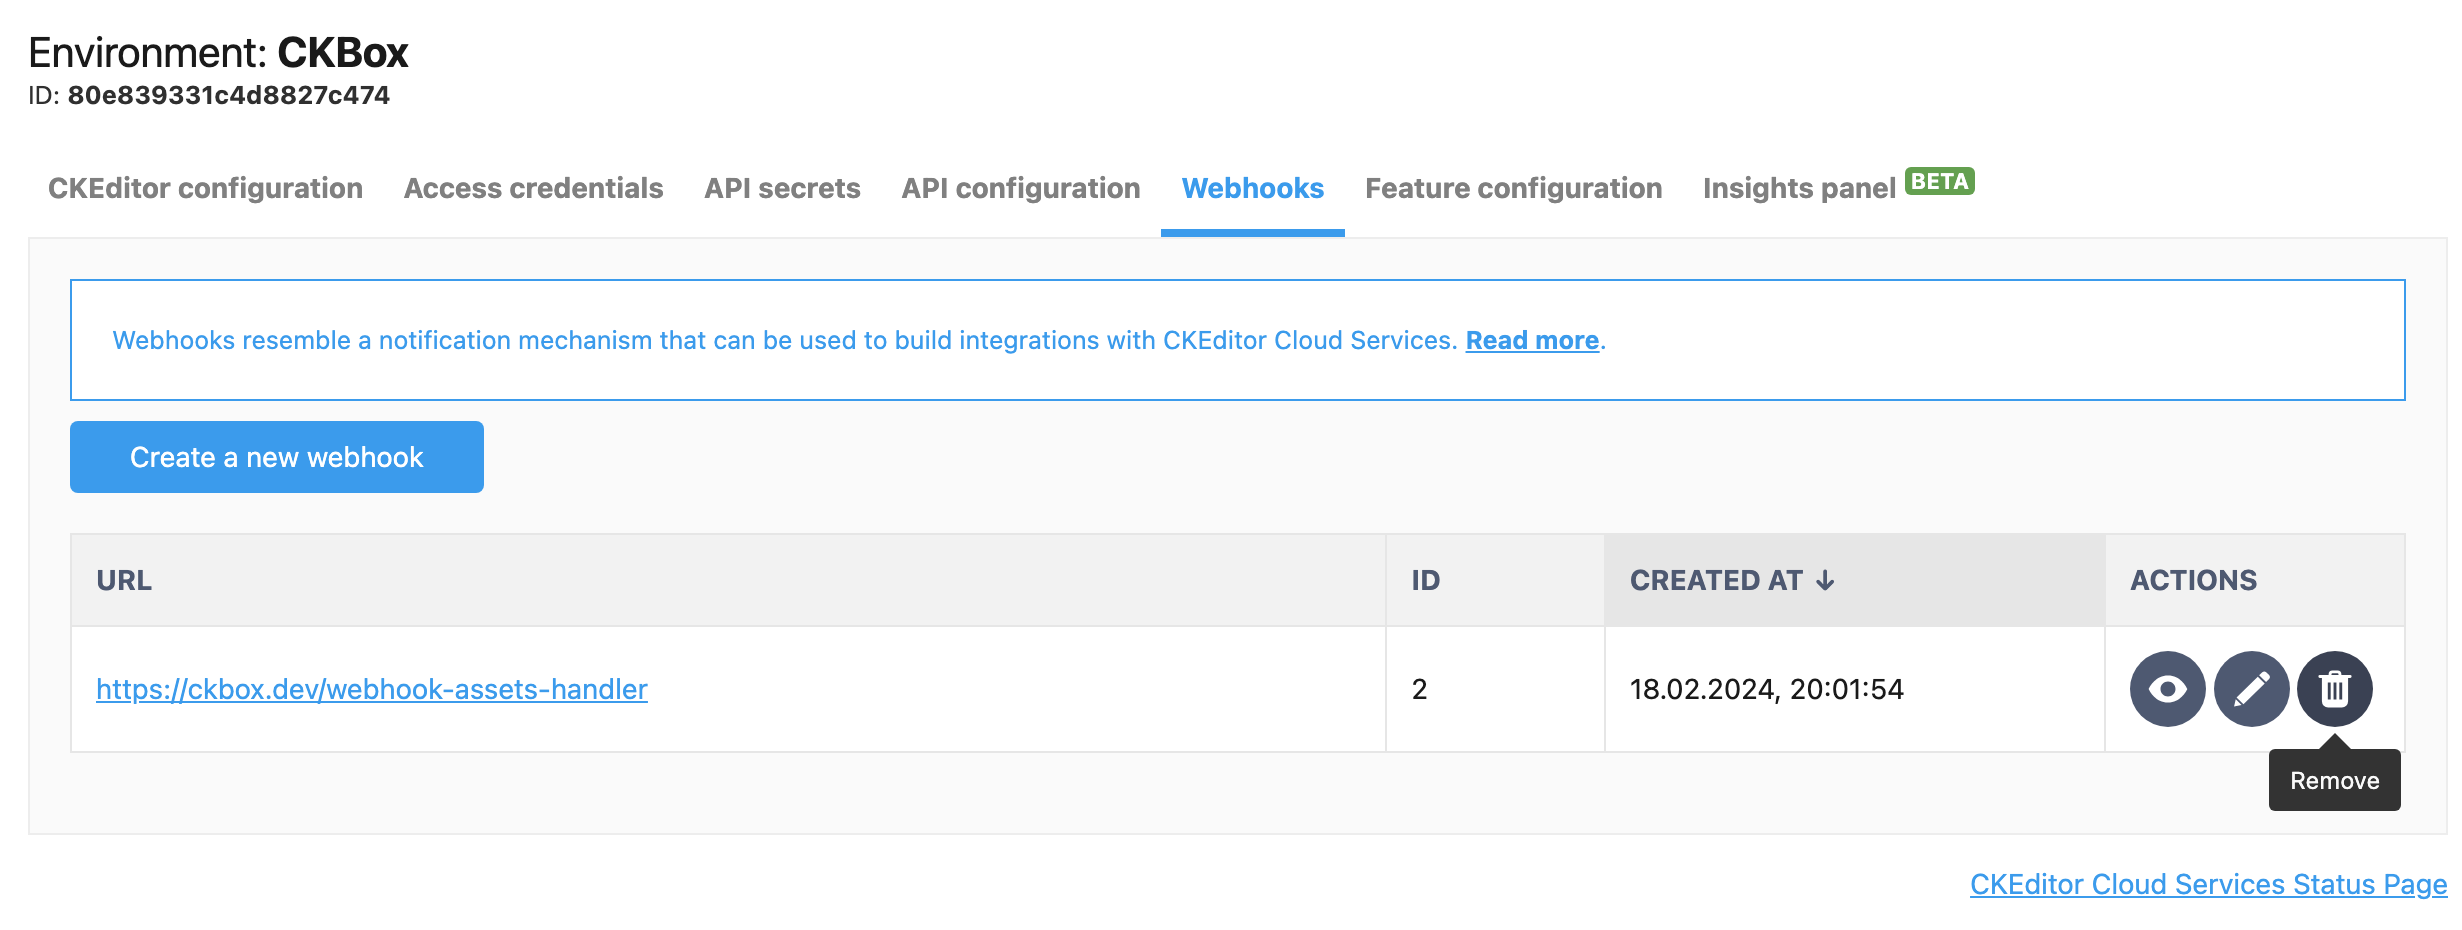The height and width of the screenshot is (930, 2462).
Task: Open the Insights panel tab
Action: tap(1798, 189)
